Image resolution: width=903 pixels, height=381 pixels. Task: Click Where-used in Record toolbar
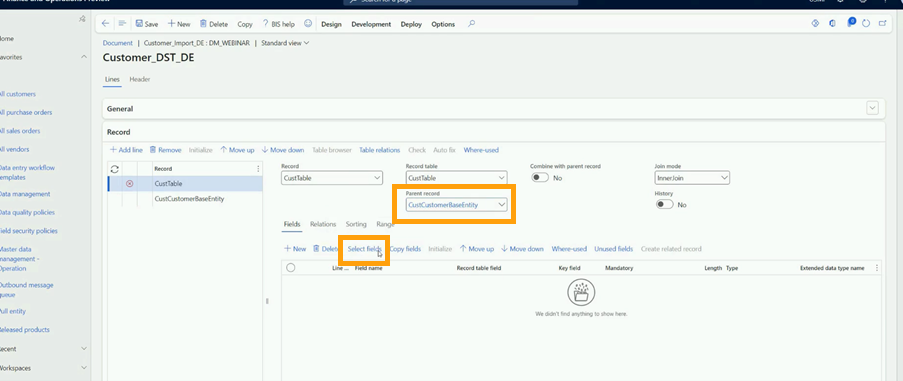click(481, 150)
